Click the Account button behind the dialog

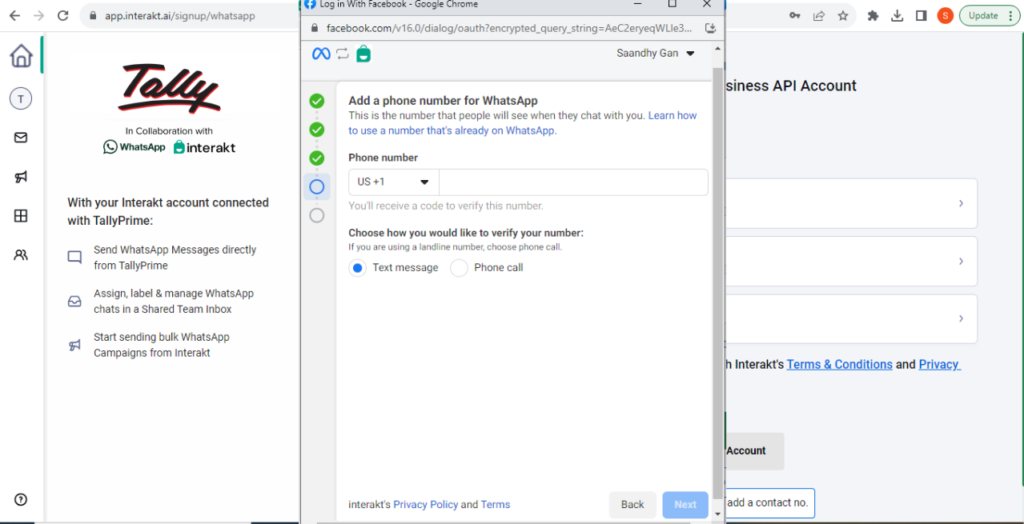(x=754, y=451)
